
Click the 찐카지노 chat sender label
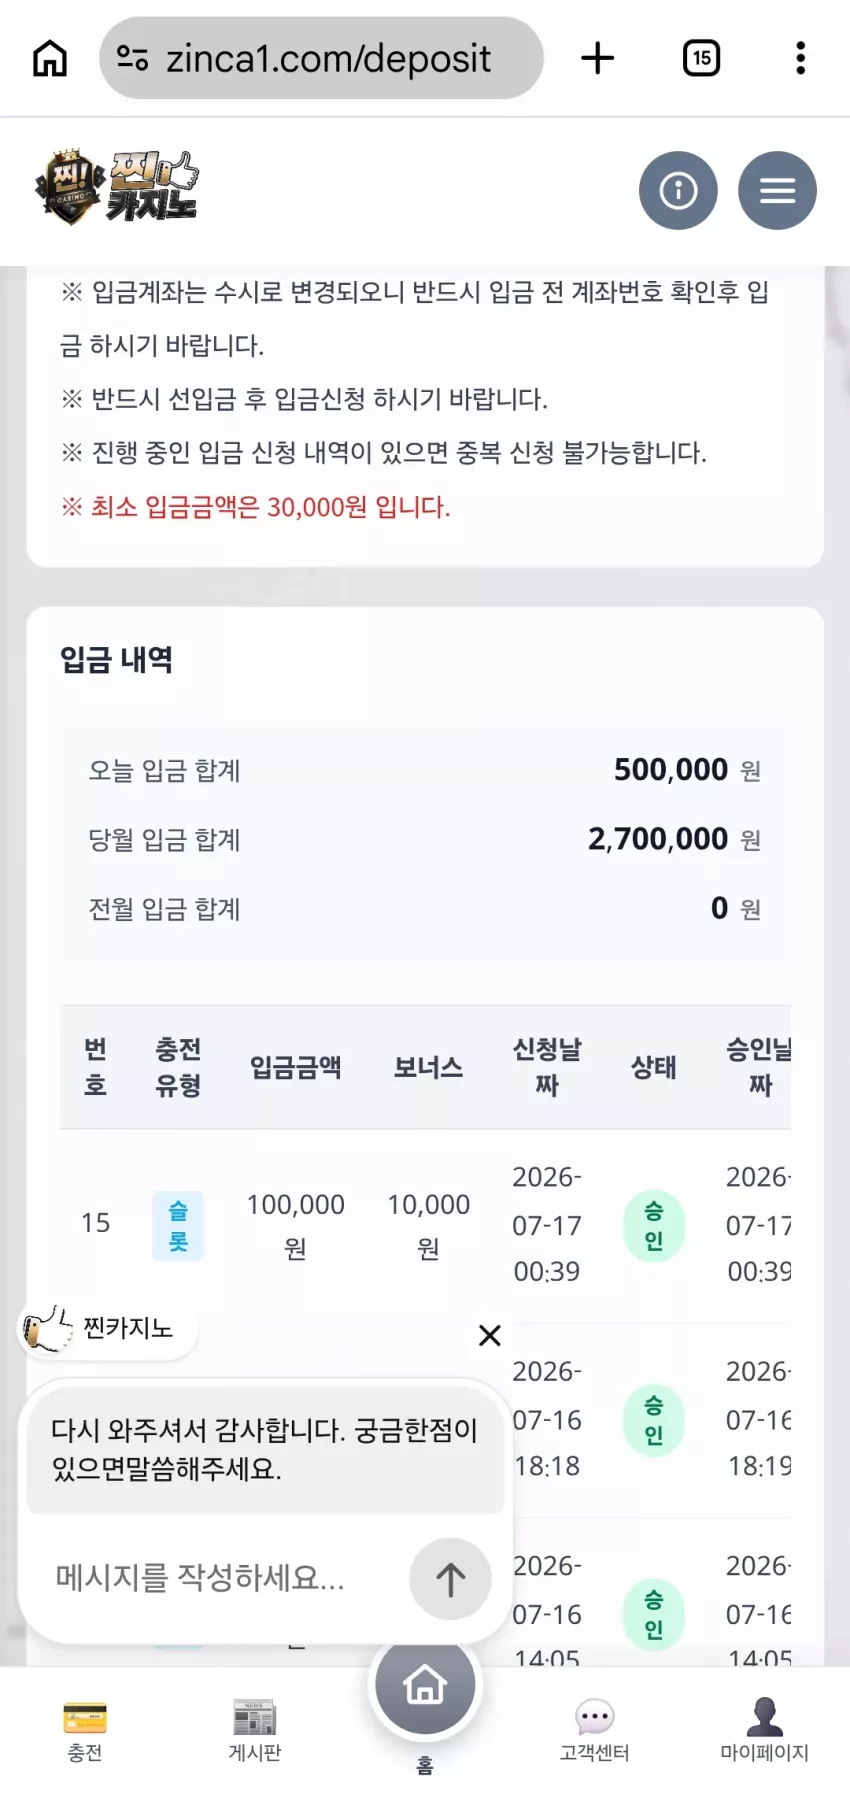(x=128, y=1328)
